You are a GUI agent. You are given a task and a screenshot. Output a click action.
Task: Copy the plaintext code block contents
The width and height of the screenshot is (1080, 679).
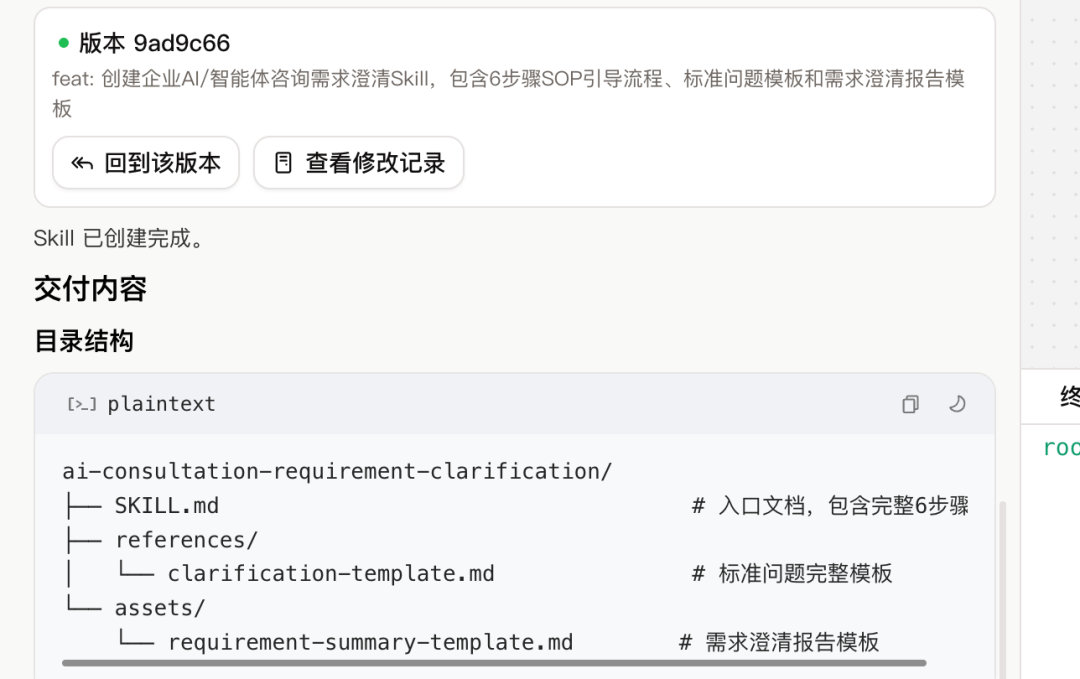[x=910, y=404]
